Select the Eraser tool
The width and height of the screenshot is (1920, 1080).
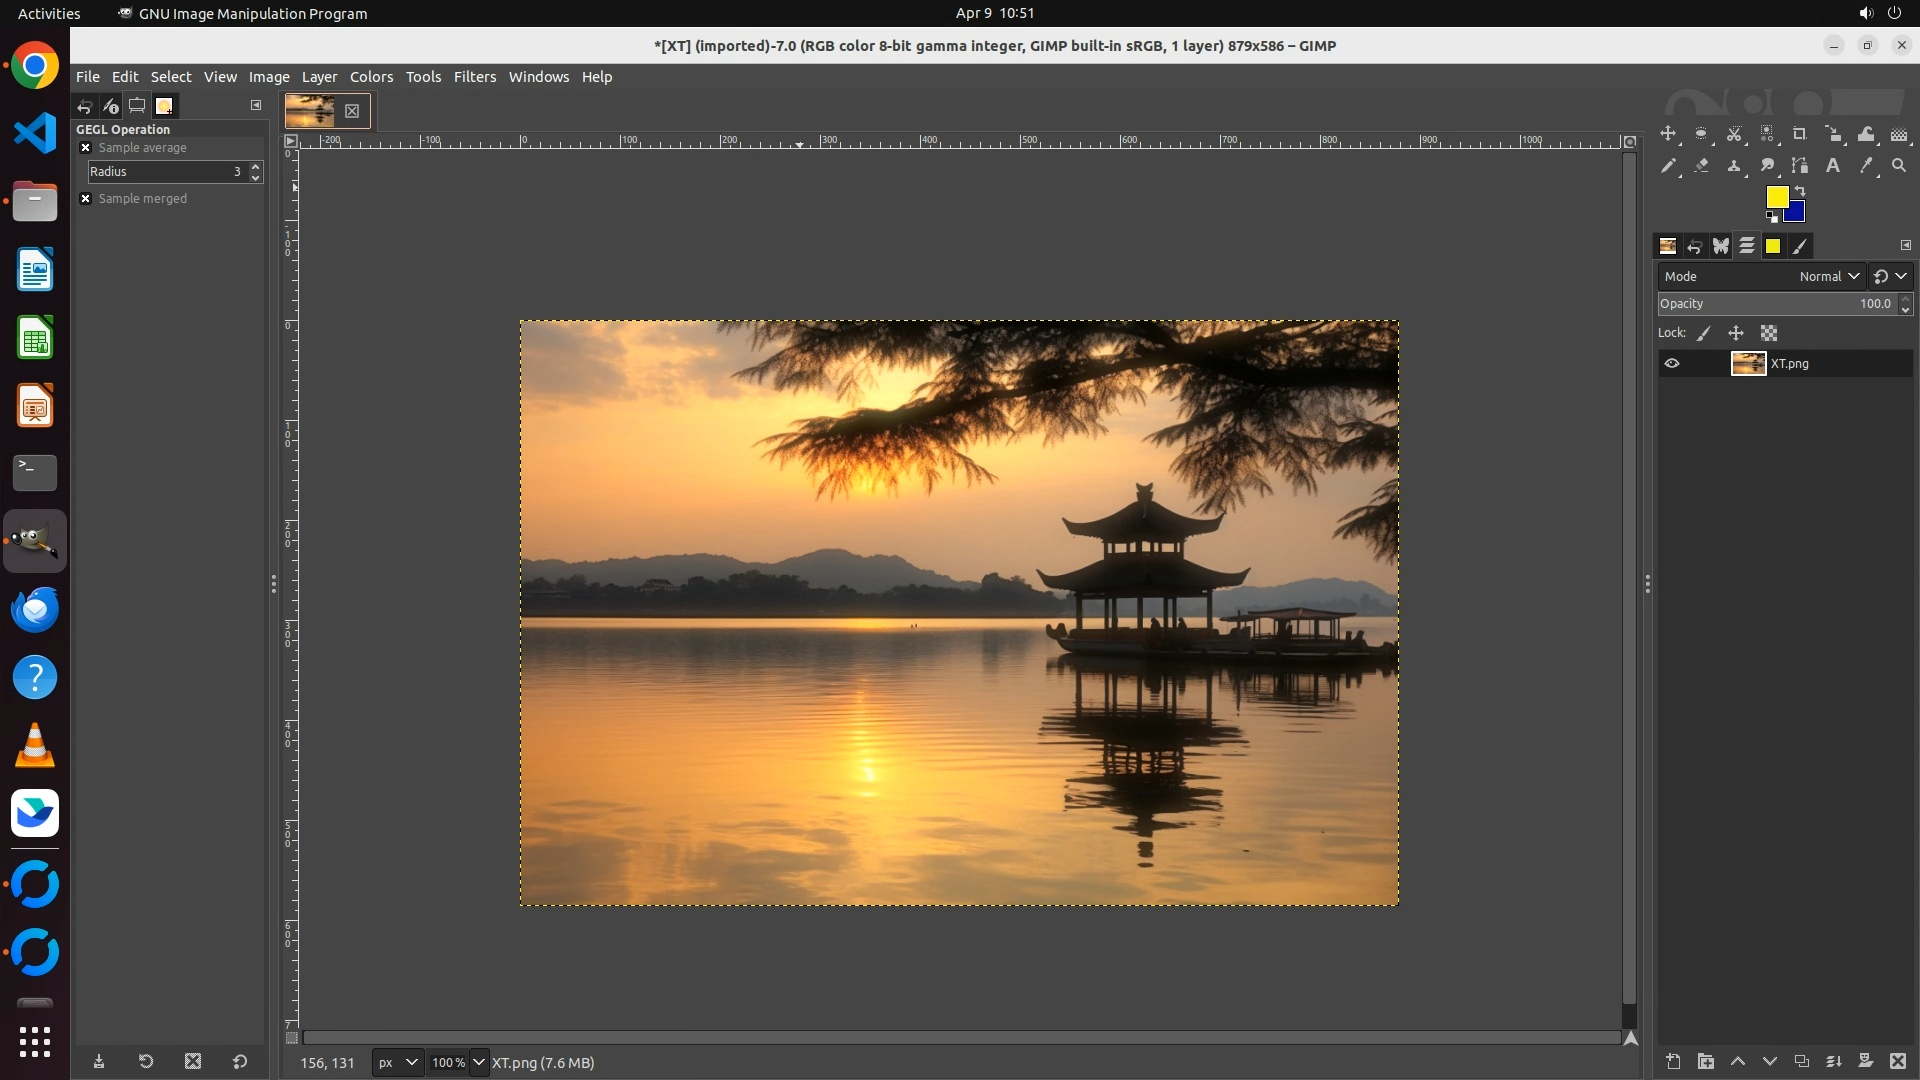tap(1701, 166)
